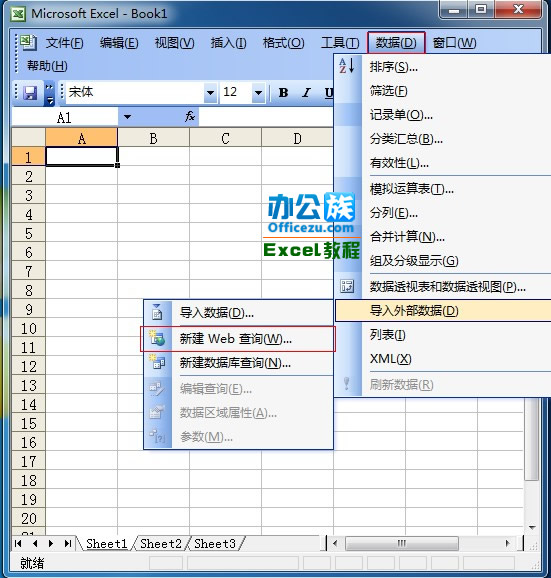
Task: Click the sort A-Z icon beside 排序
Action: tap(346, 66)
